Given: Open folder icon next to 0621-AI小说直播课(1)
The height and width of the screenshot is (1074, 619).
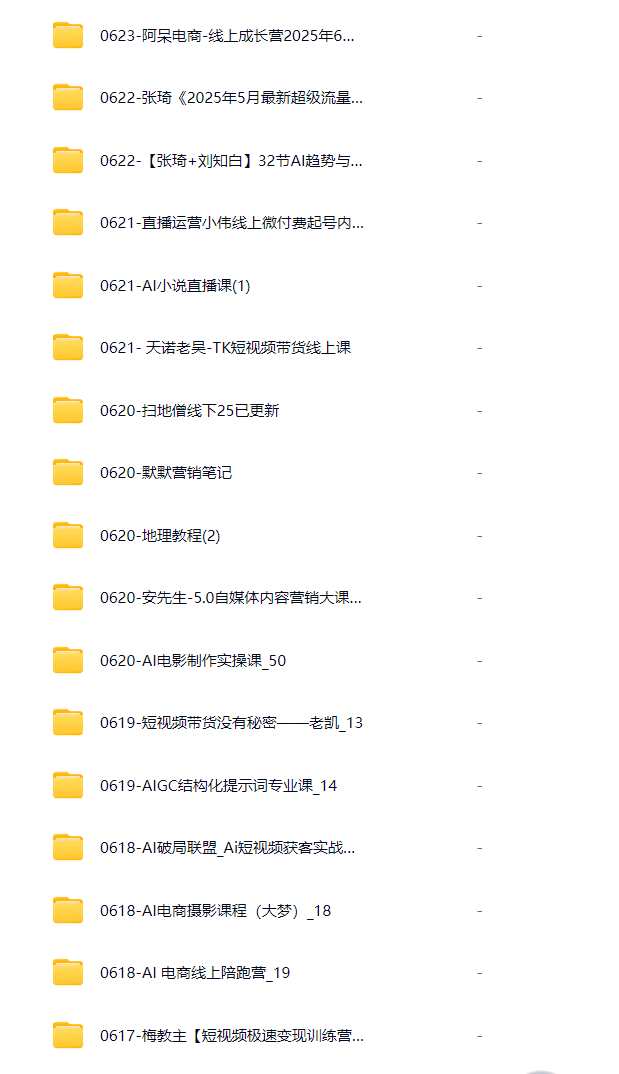Looking at the screenshot, I should 68,286.
